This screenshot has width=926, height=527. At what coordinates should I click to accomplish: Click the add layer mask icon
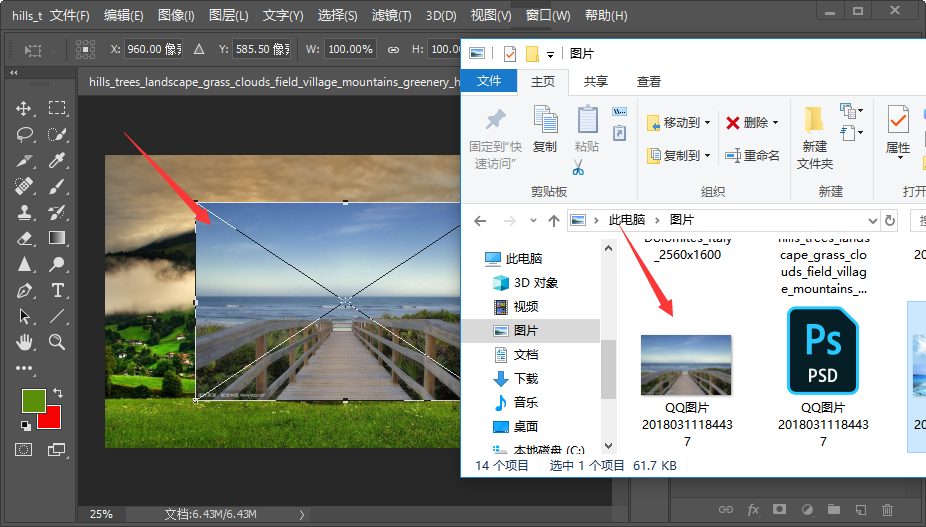[x=780, y=509]
